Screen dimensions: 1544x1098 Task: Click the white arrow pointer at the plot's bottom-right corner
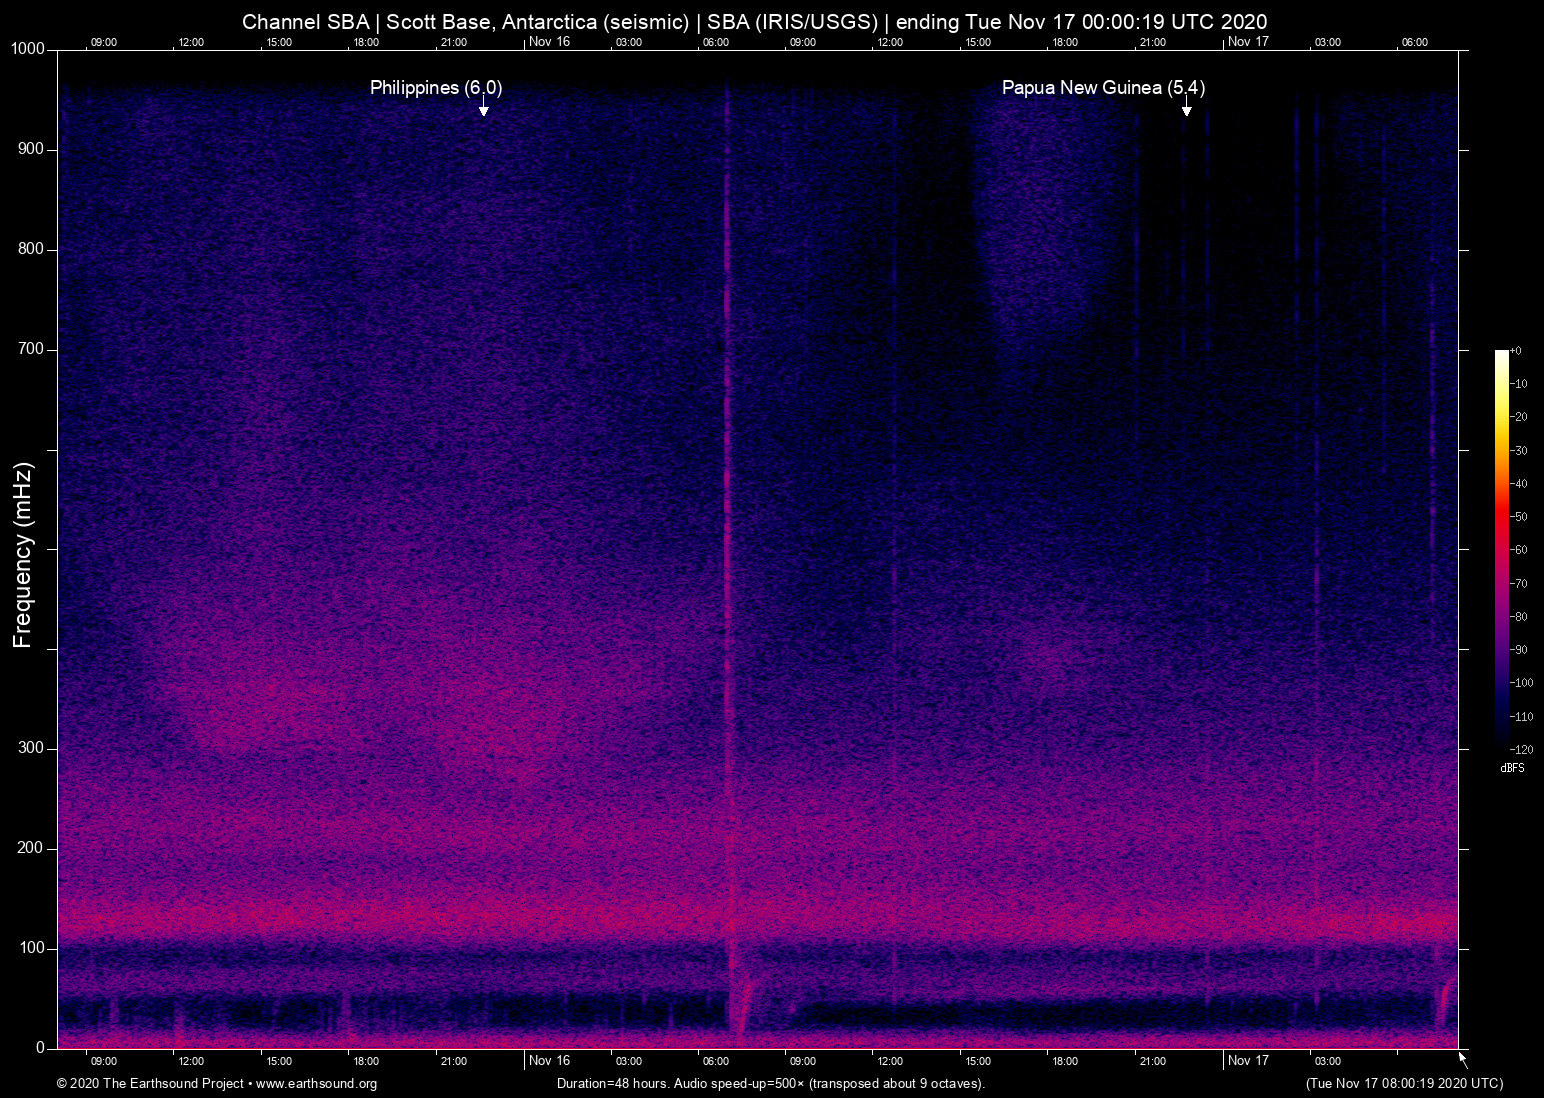(x=1462, y=1059)
